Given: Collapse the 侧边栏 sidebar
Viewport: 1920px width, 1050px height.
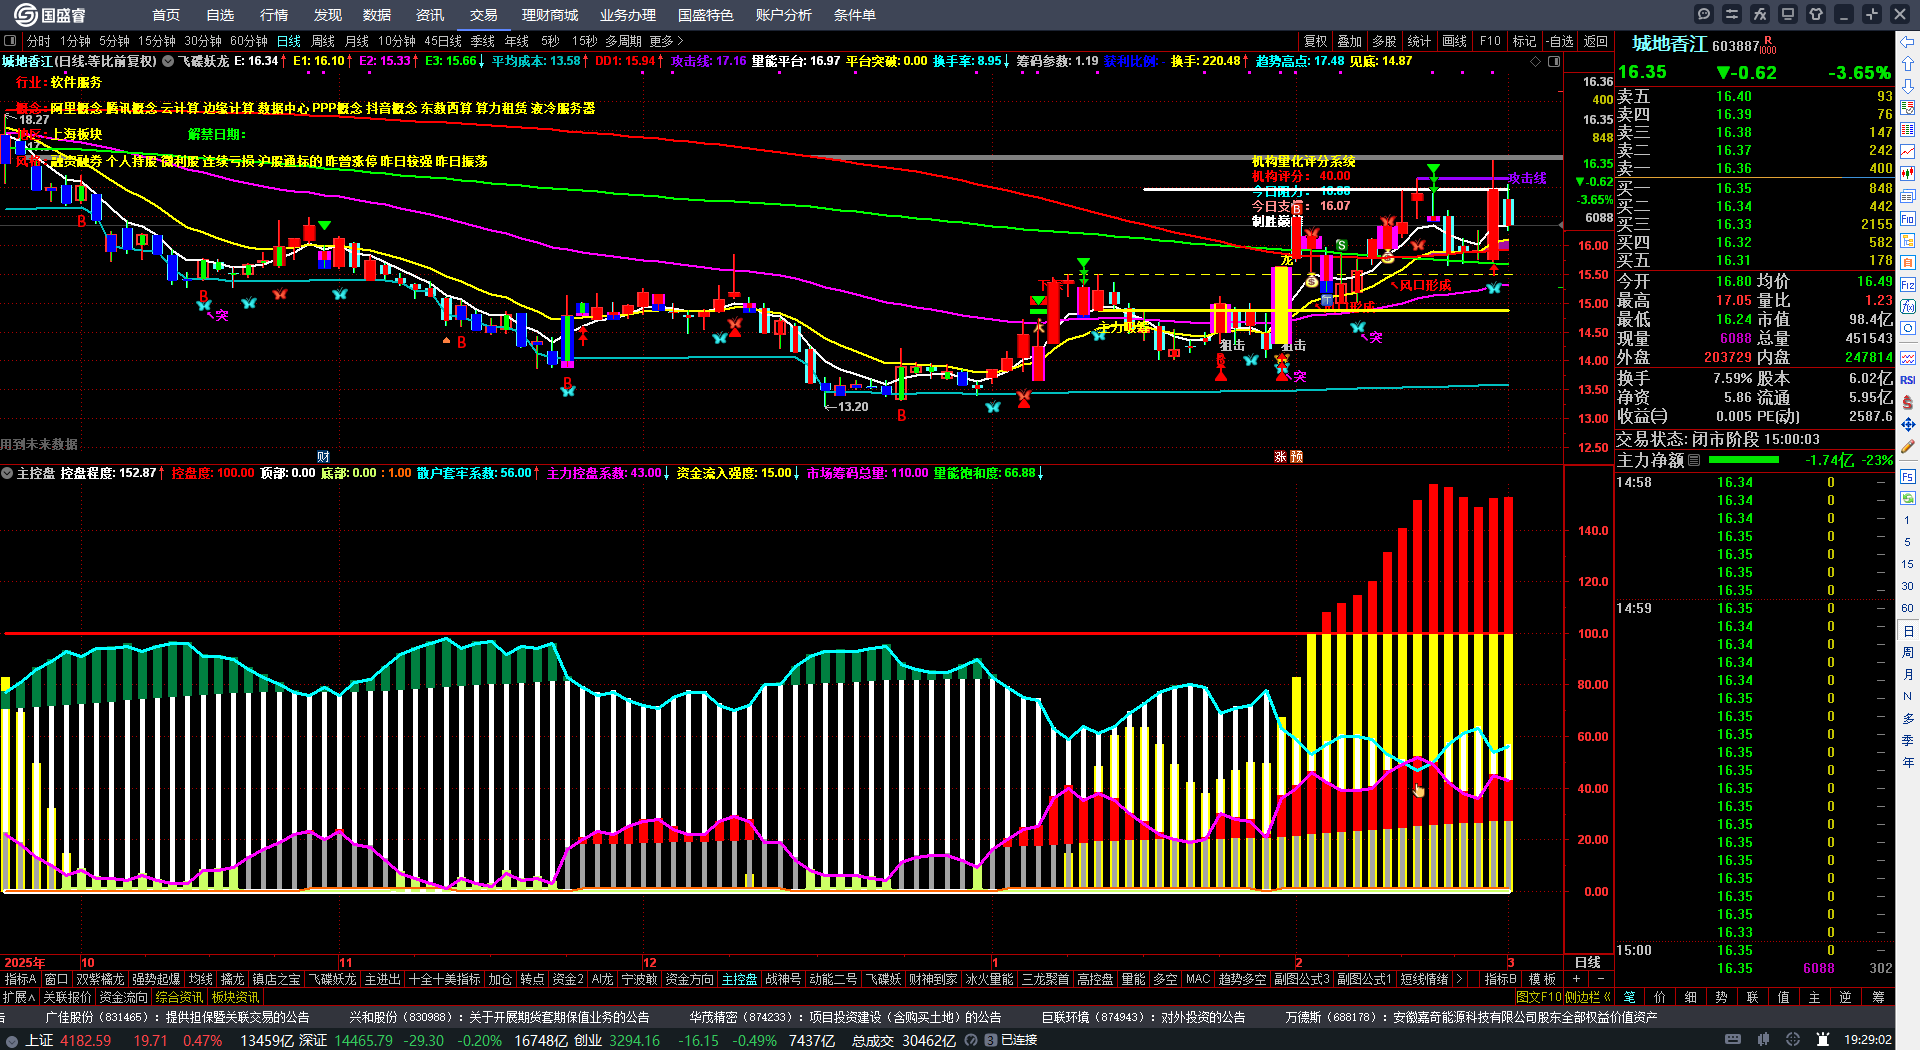Looking at the screenshot, I should [x=1587, y=997].
